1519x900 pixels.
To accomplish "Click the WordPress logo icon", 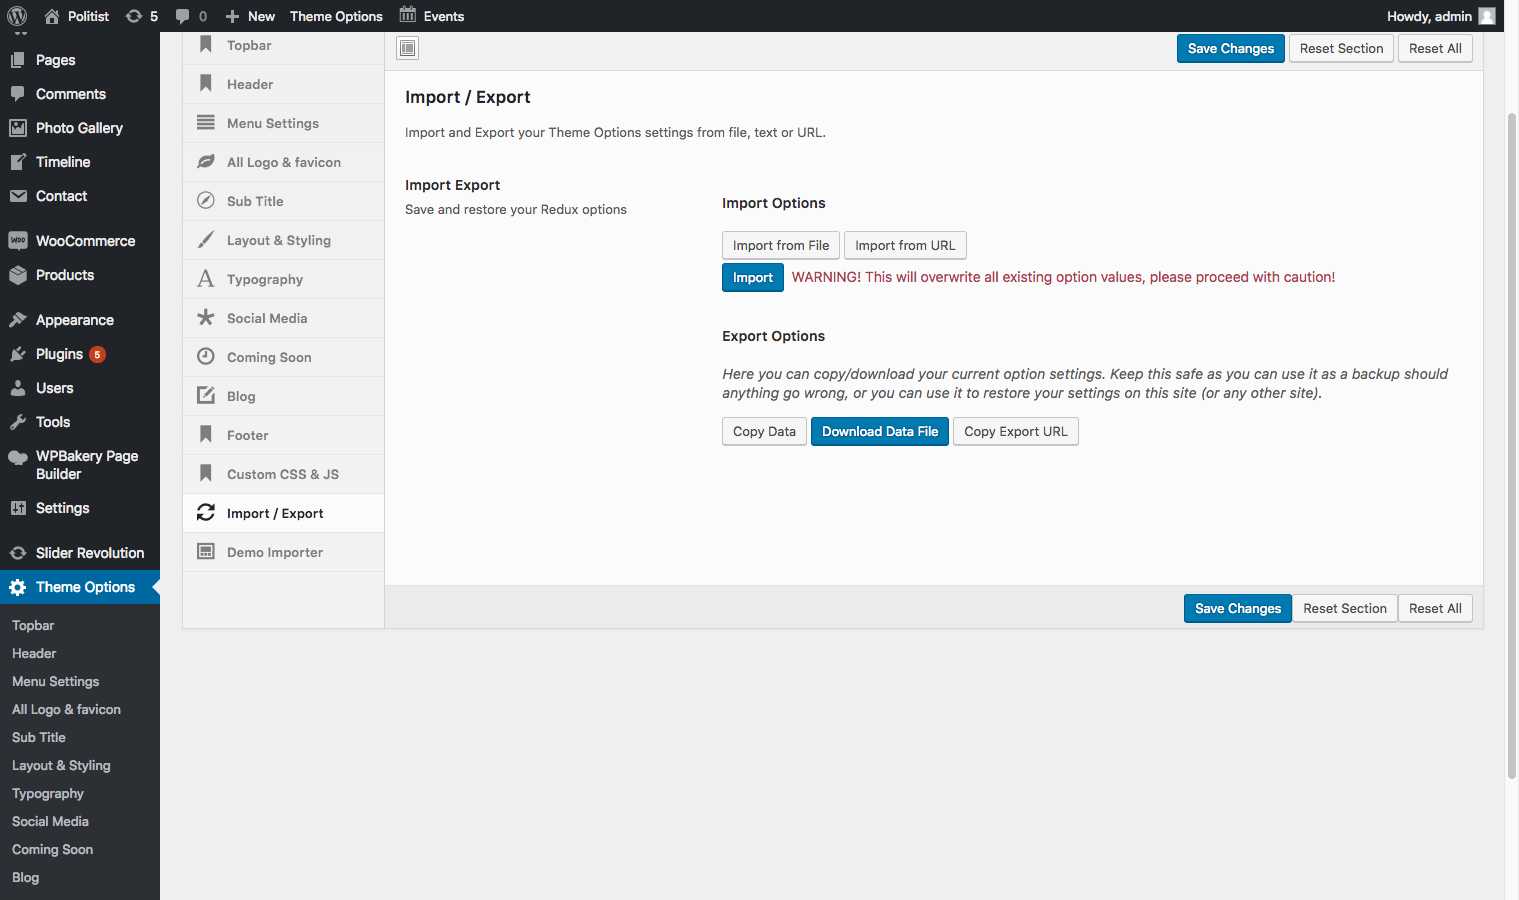I will 17,16.
